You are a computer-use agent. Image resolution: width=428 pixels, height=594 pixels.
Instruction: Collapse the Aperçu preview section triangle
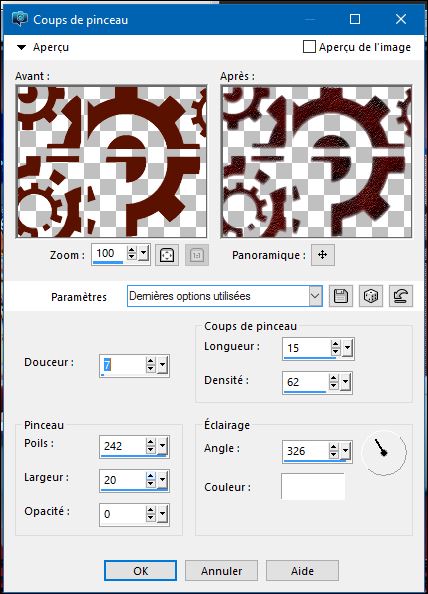pyautogui.click(x=22, y=47)
